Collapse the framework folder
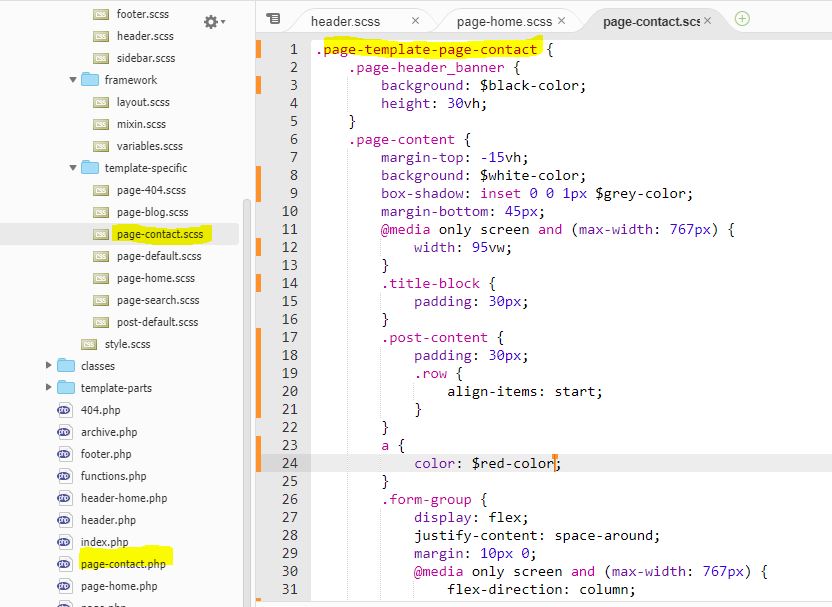This screenshot has width=832, height=607. [x=71, y=80]
